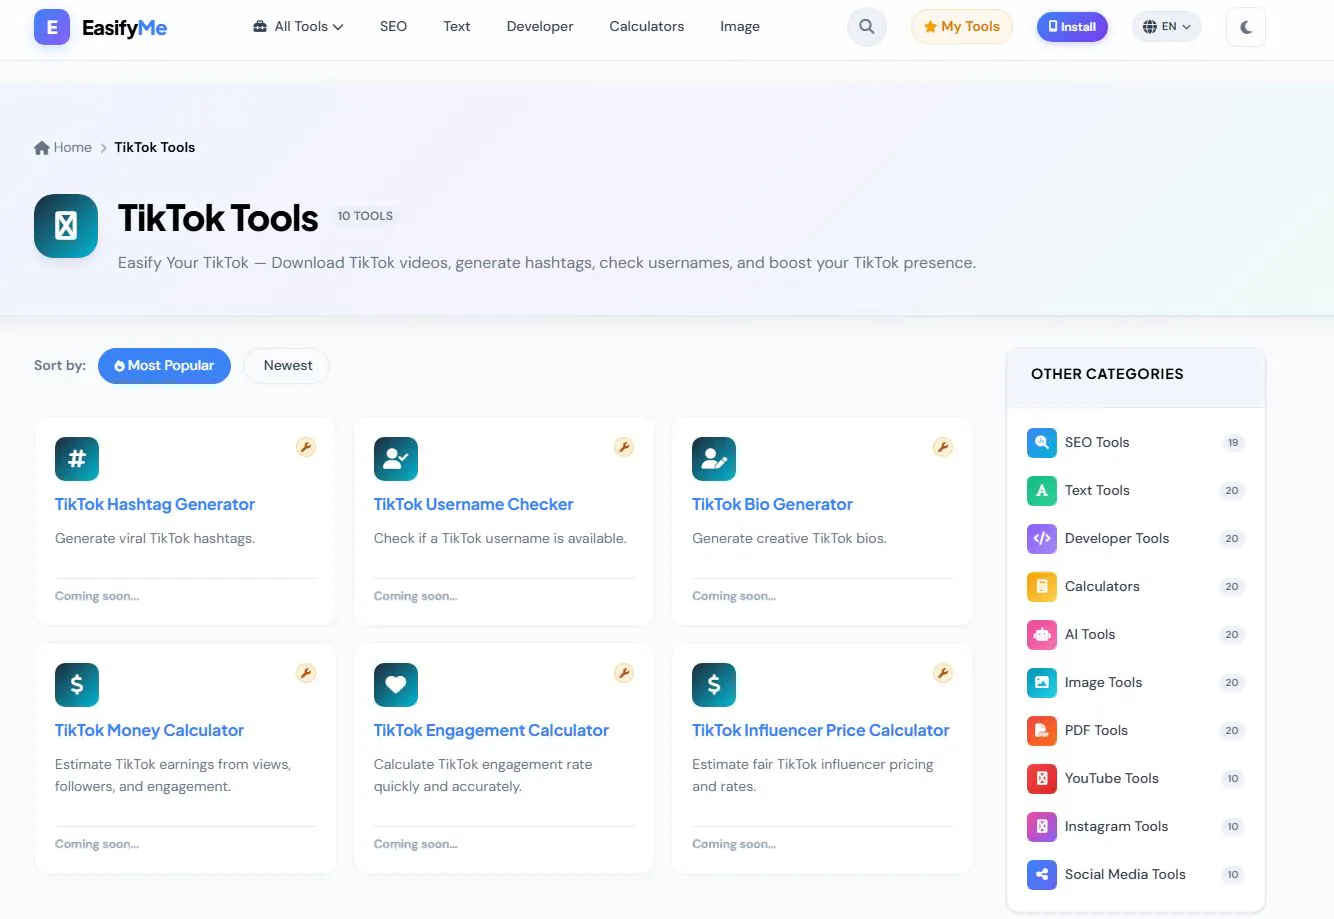The height and width of the screenshot is (919, 1334).
Task: Click 'Check if a TikTok username is available.' text
Action: [500, 539]
